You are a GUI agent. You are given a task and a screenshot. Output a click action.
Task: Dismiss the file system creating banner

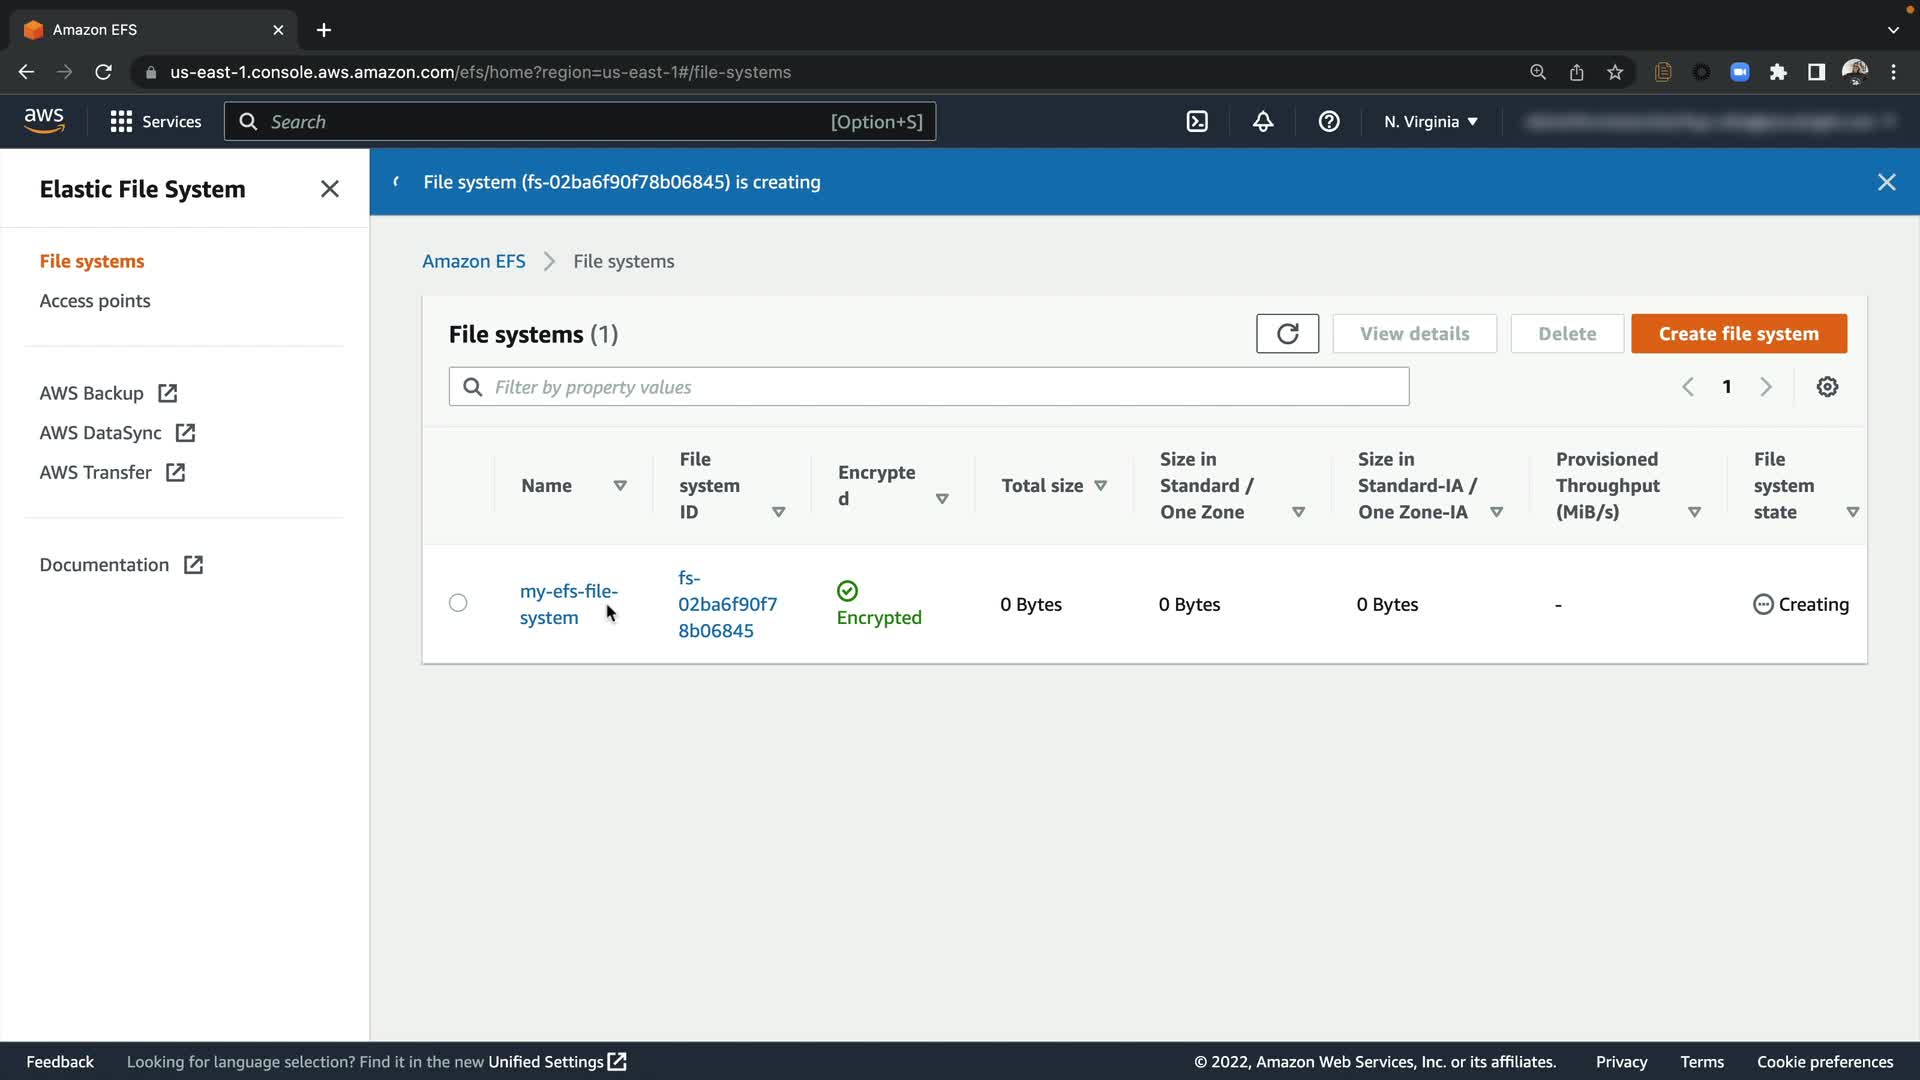click(1886, 182)
